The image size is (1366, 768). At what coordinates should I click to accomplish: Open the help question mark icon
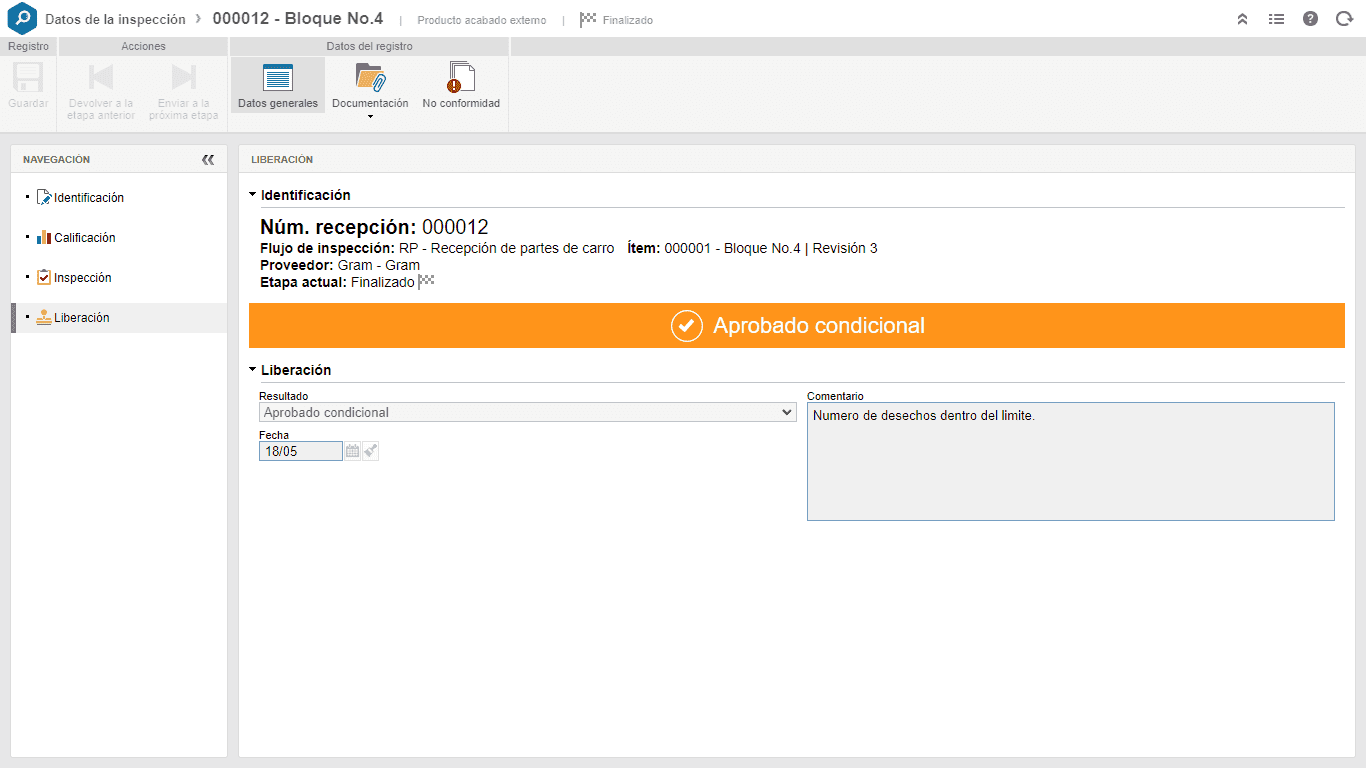tap(1310, 19)
